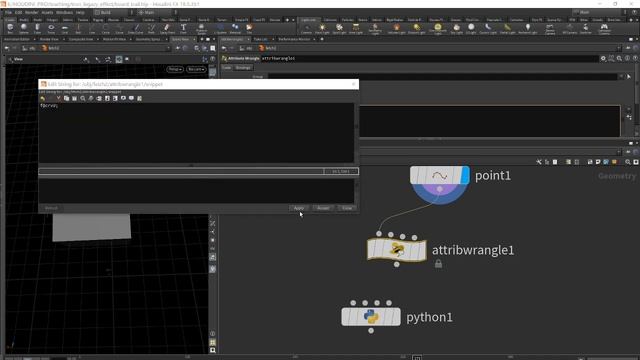Add a Portal Light from the shelf
The image size is (640, 360).
tap(507, 29)
